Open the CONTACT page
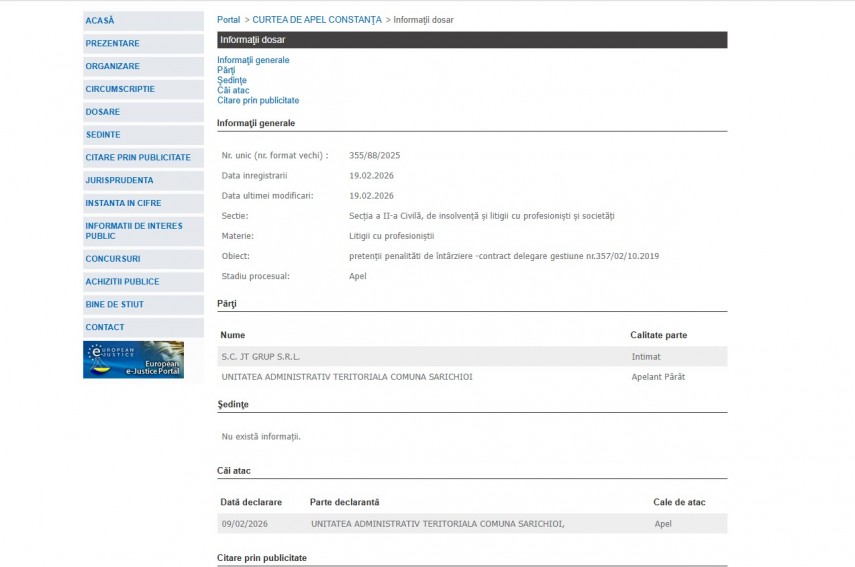The height and width of the screenshot is (567, 855). [105, 328]
